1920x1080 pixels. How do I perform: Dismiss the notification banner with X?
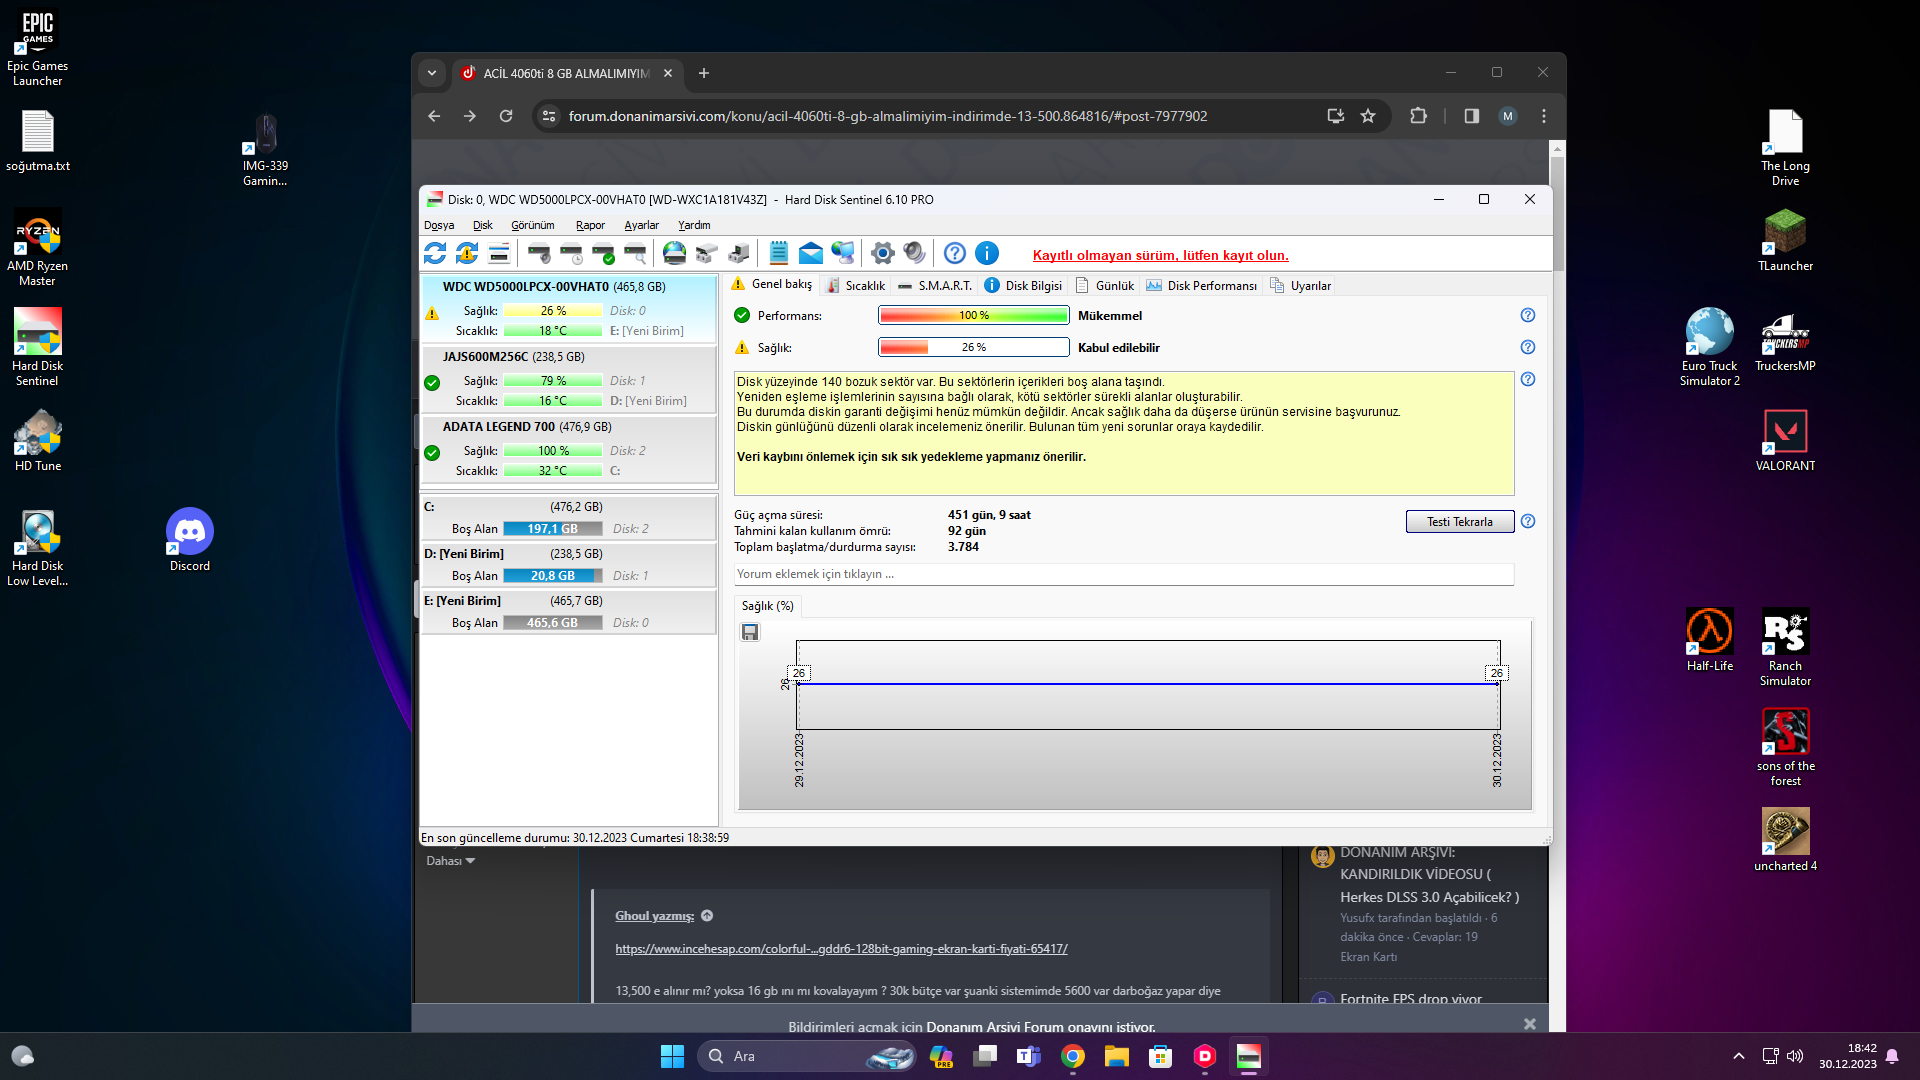click(x=1529, y=1024)
